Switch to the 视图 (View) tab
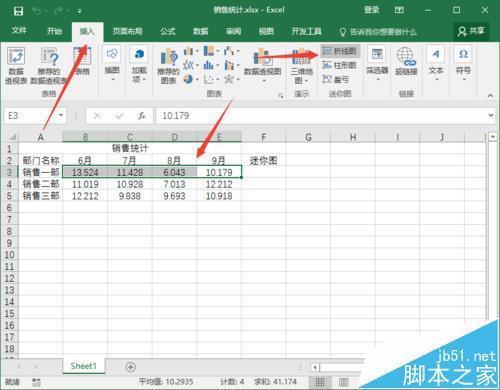 (266, 31)
